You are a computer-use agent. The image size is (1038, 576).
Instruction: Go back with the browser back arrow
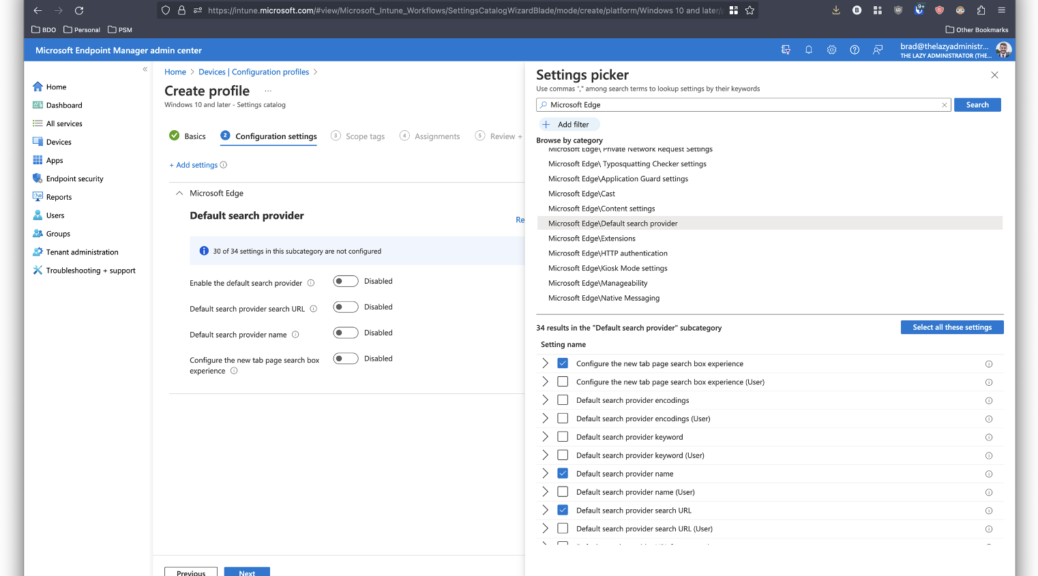(38, 11)
